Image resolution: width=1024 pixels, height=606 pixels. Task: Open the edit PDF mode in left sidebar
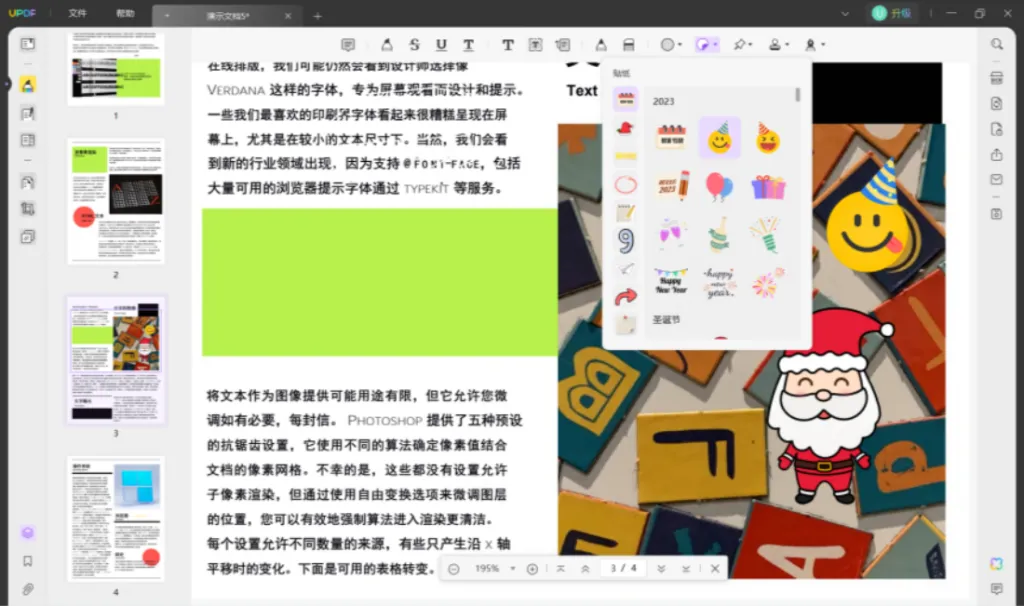pos(27,114)
